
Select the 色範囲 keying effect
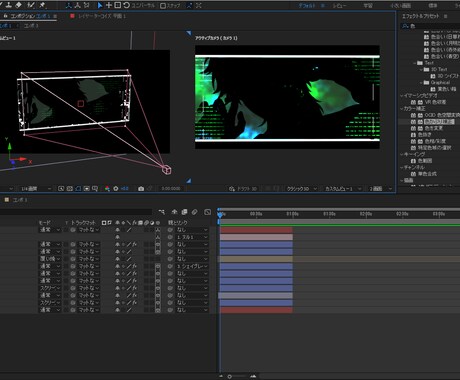tap(425, 161)
